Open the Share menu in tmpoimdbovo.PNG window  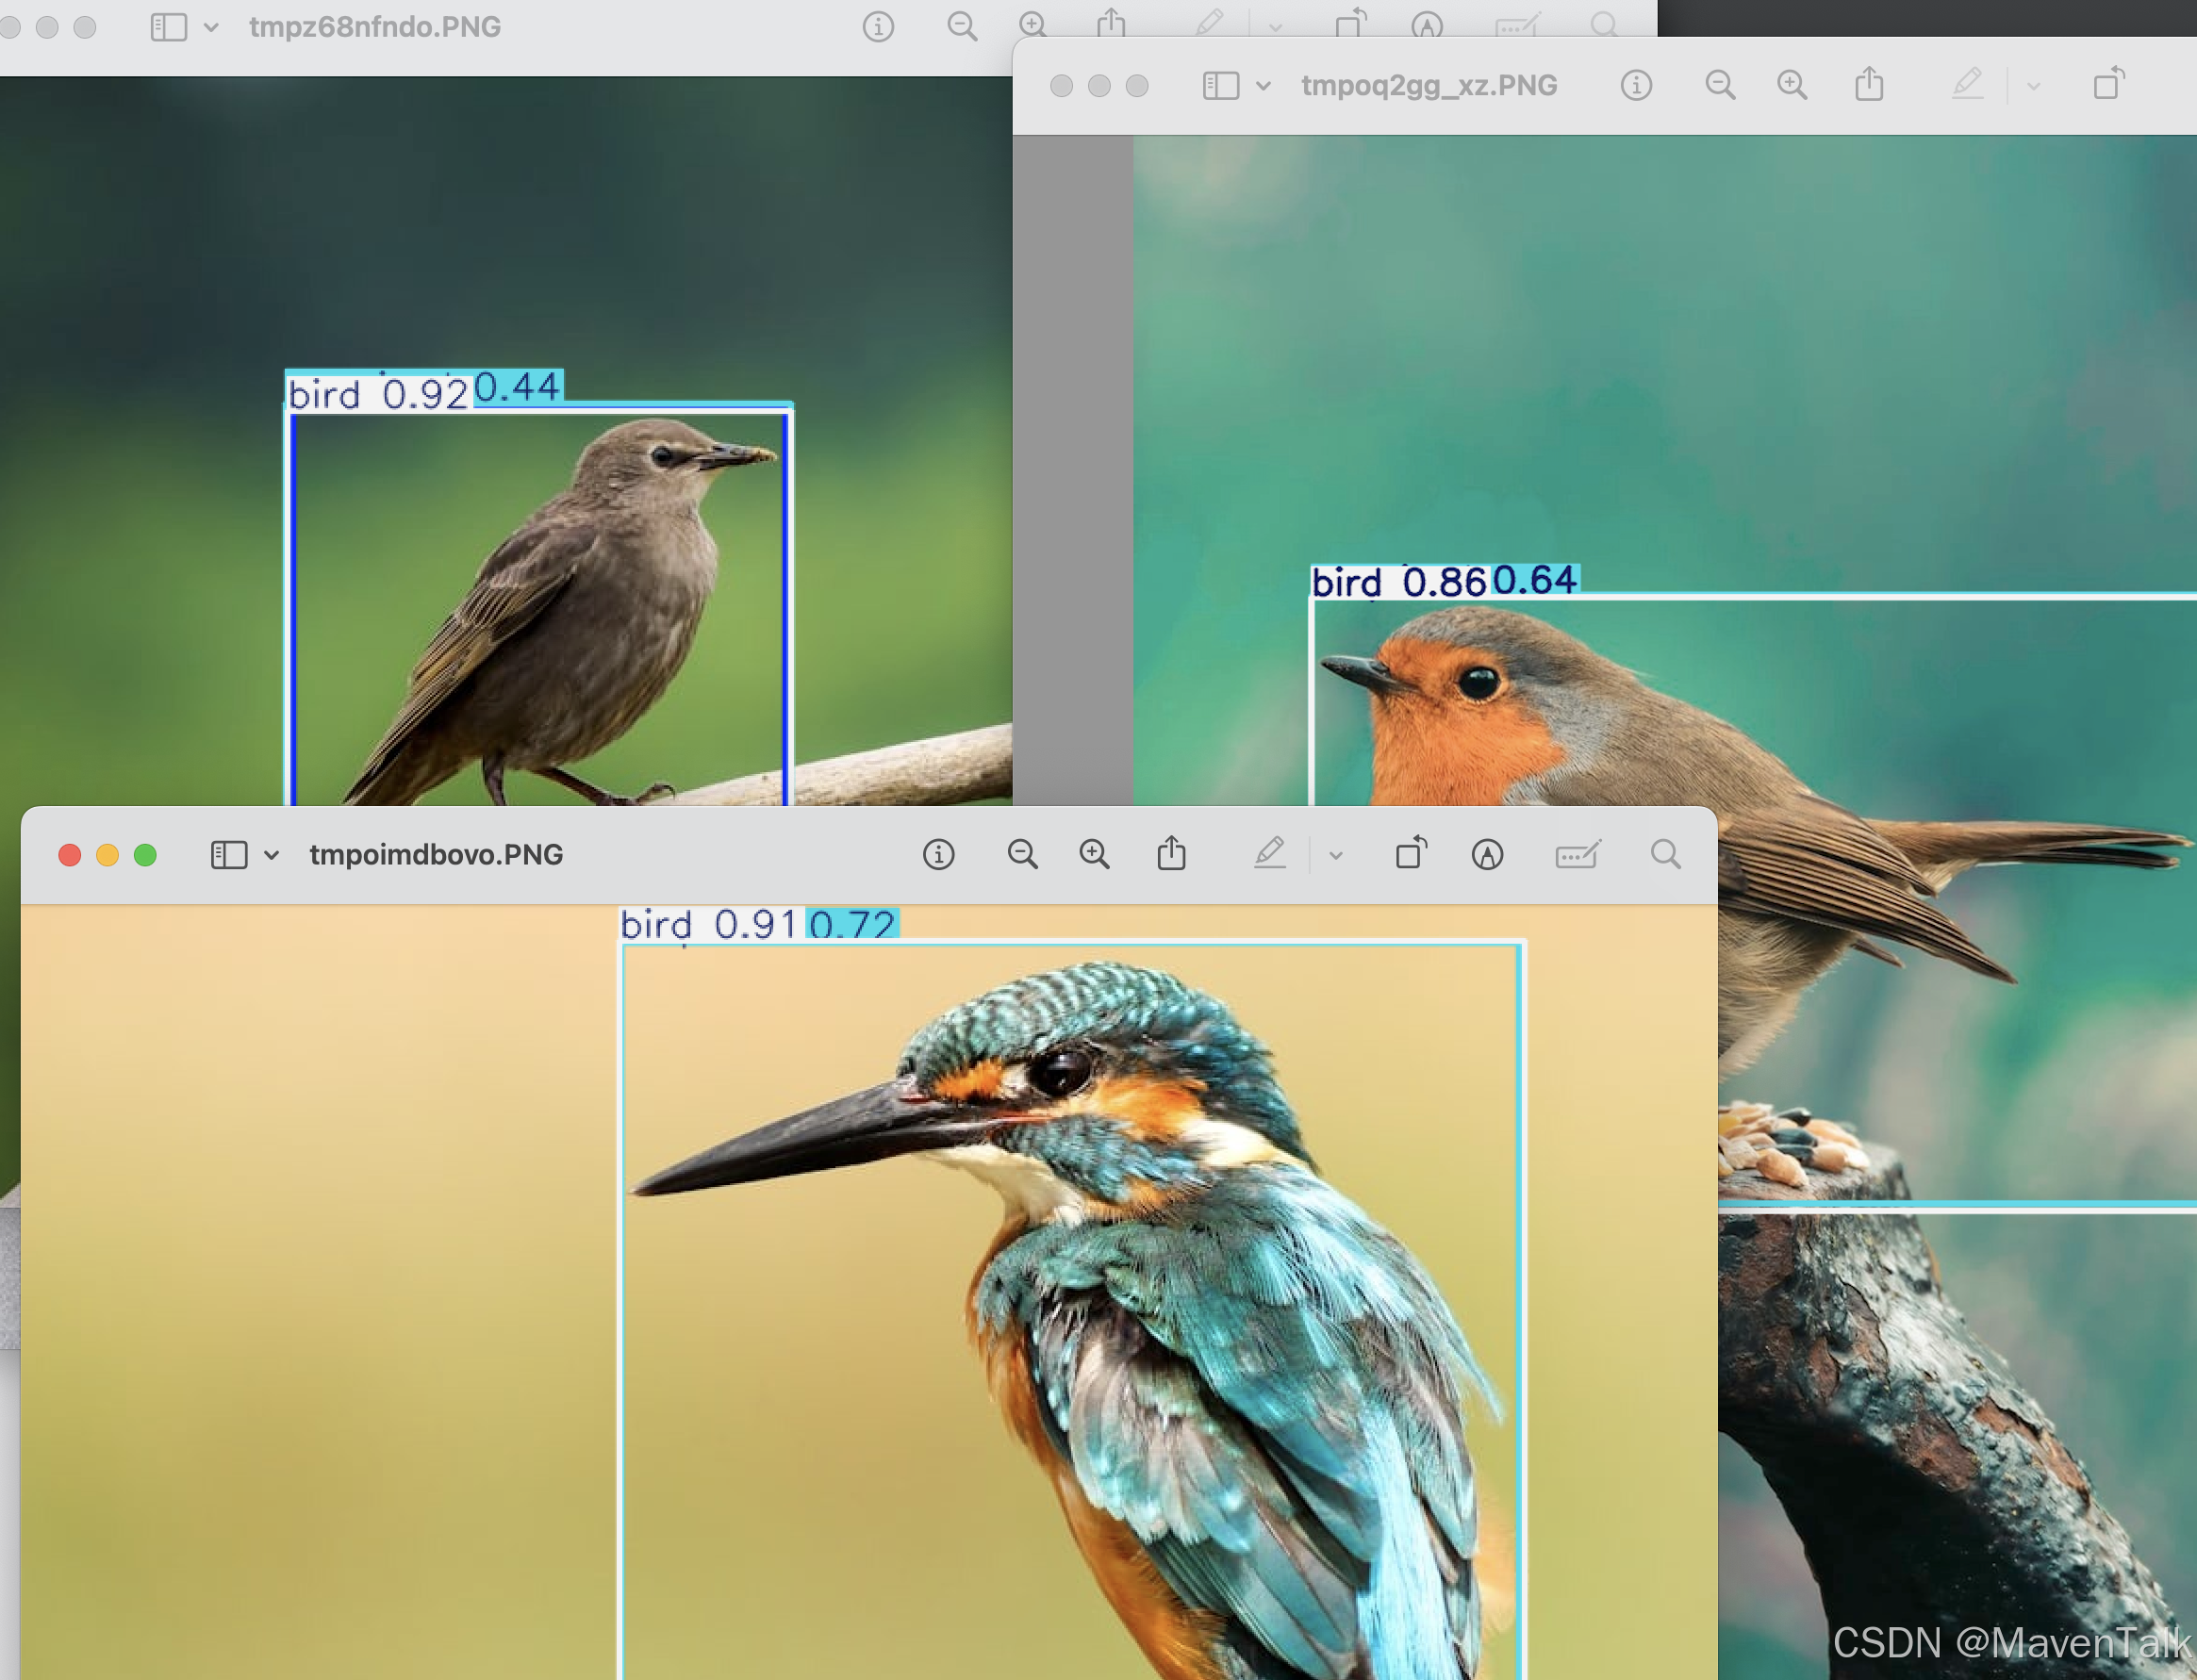(x=1171, y=854)
